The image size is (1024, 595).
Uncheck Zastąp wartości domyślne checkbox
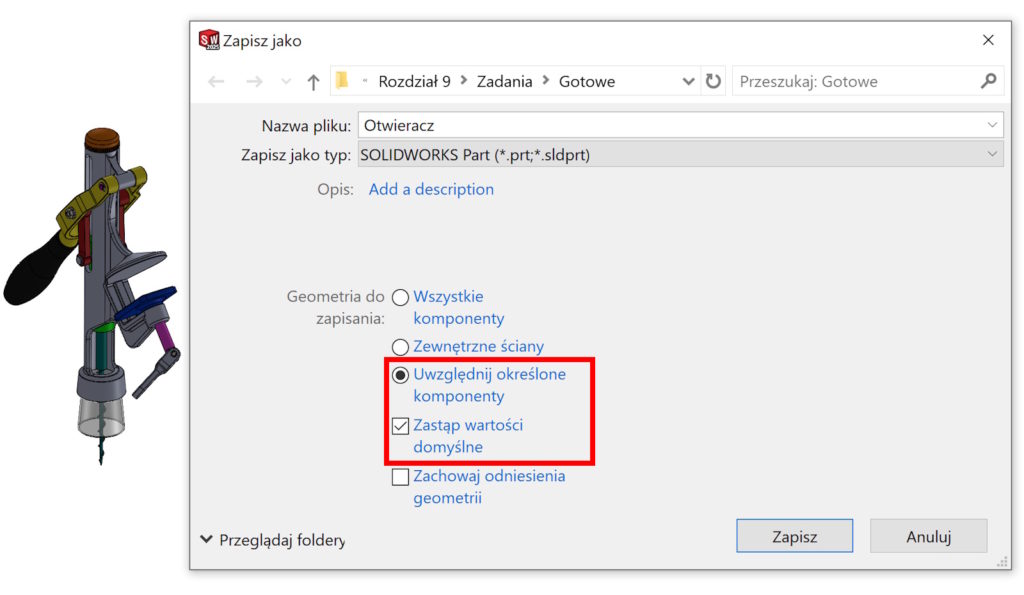point(401,426)
